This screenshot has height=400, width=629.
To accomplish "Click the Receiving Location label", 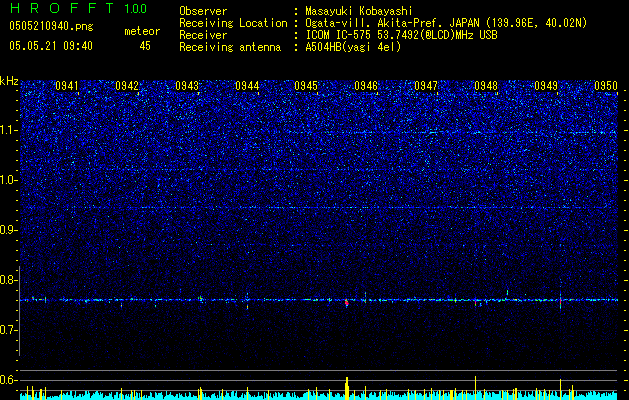I will (233, 23).
